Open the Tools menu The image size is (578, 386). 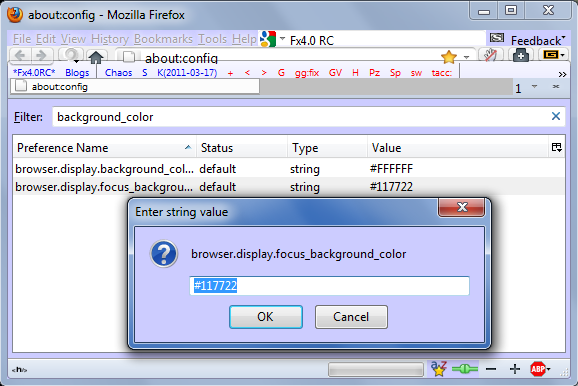(x=212, y=39)
